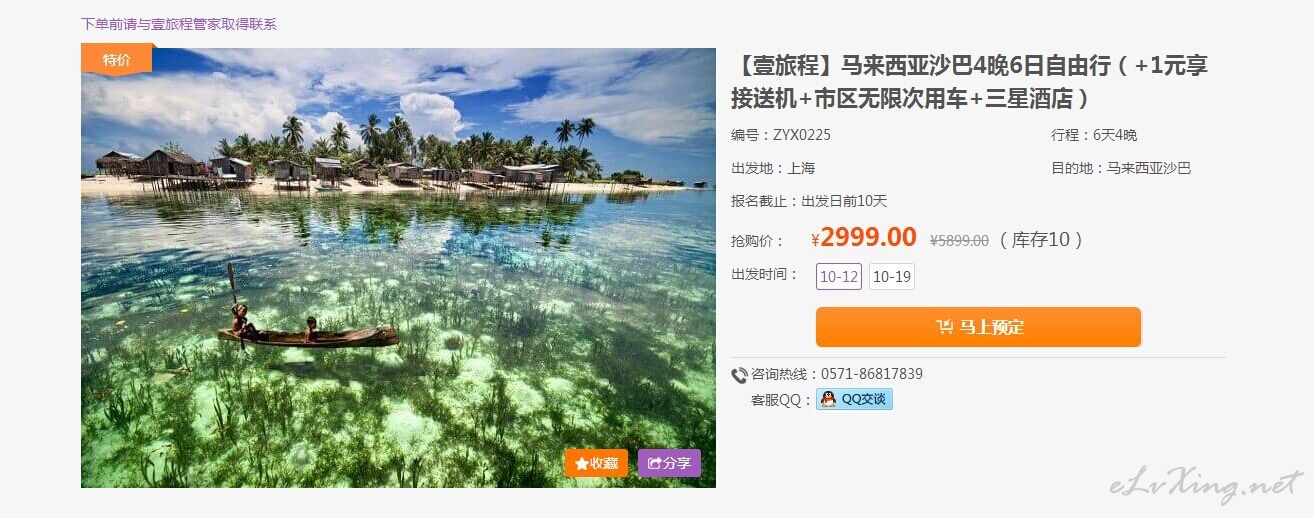Open QQ交谈 chat with customer service

tap(854, 399)
